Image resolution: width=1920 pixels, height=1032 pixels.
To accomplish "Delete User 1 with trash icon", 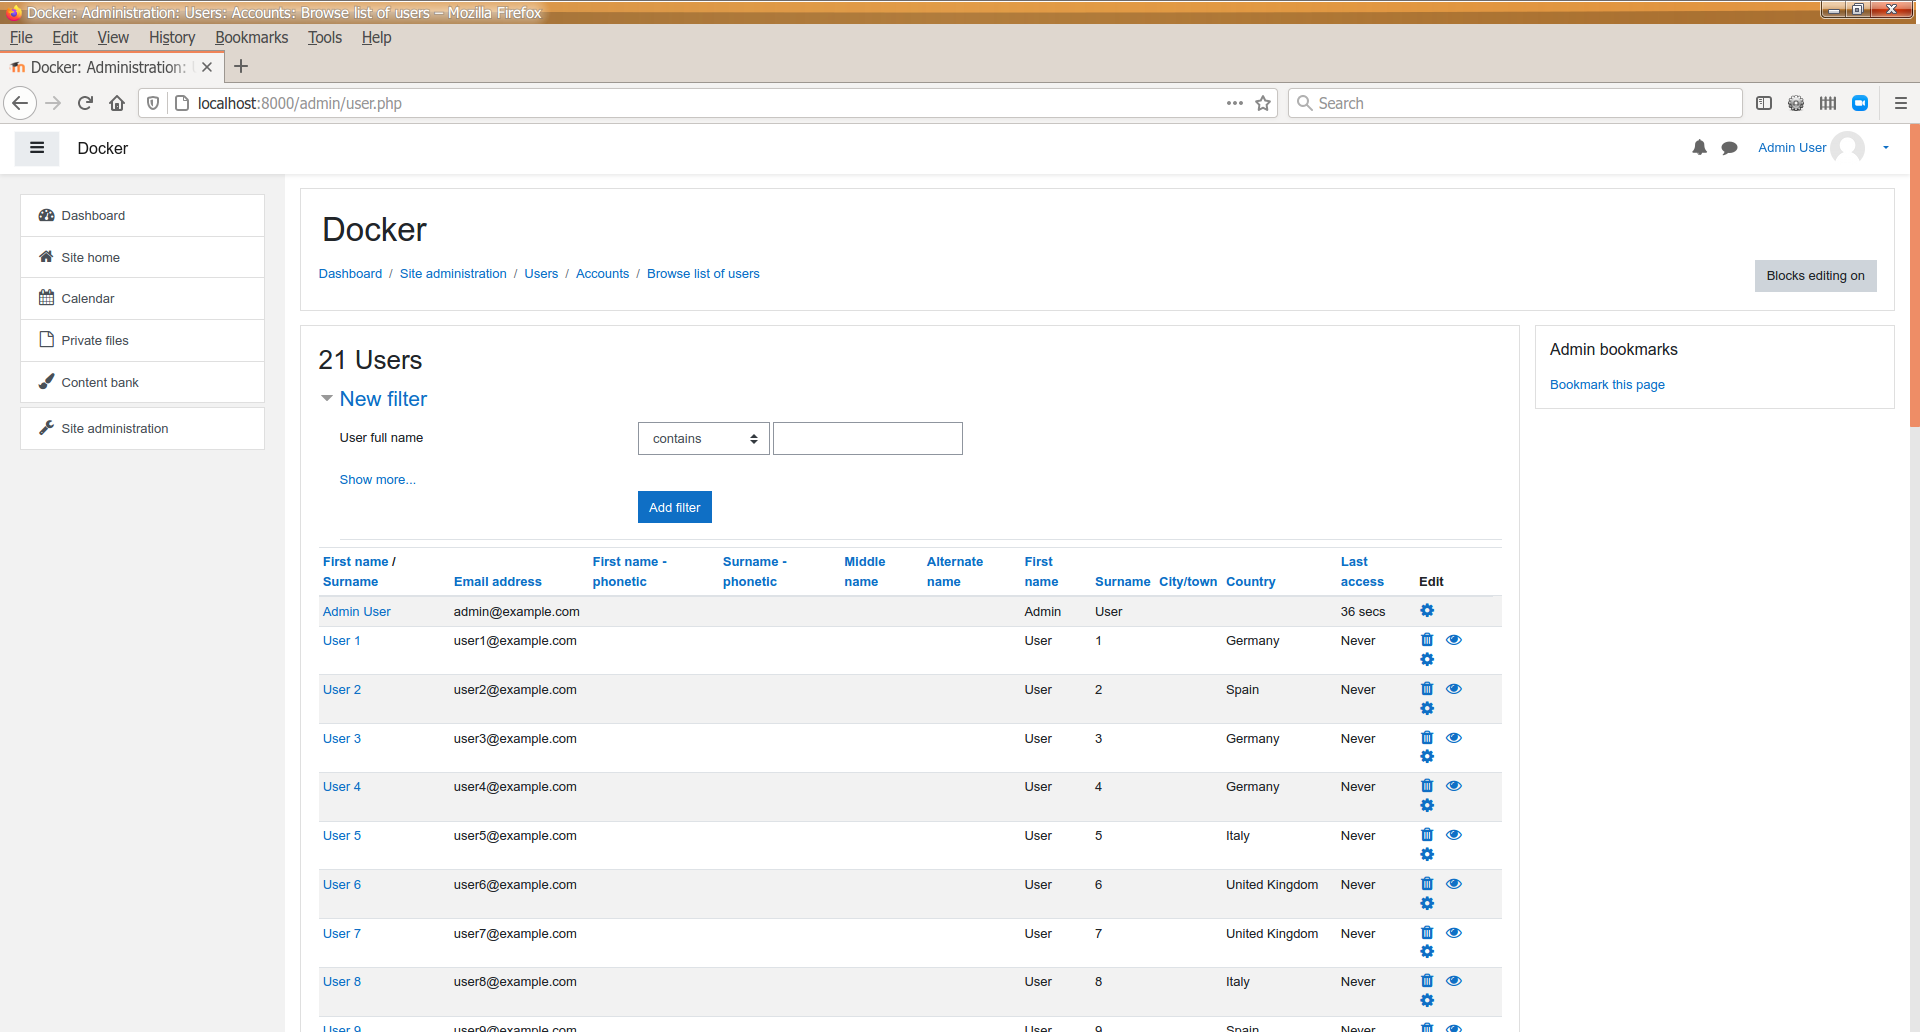I will tap(1427, 640).
